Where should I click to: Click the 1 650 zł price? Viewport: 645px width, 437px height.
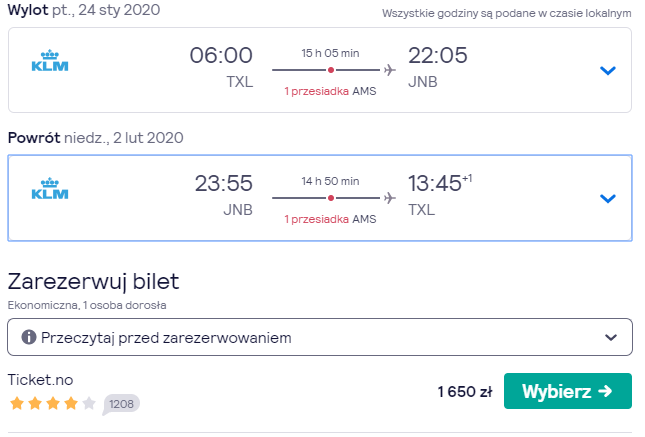[x=465, y=391]
